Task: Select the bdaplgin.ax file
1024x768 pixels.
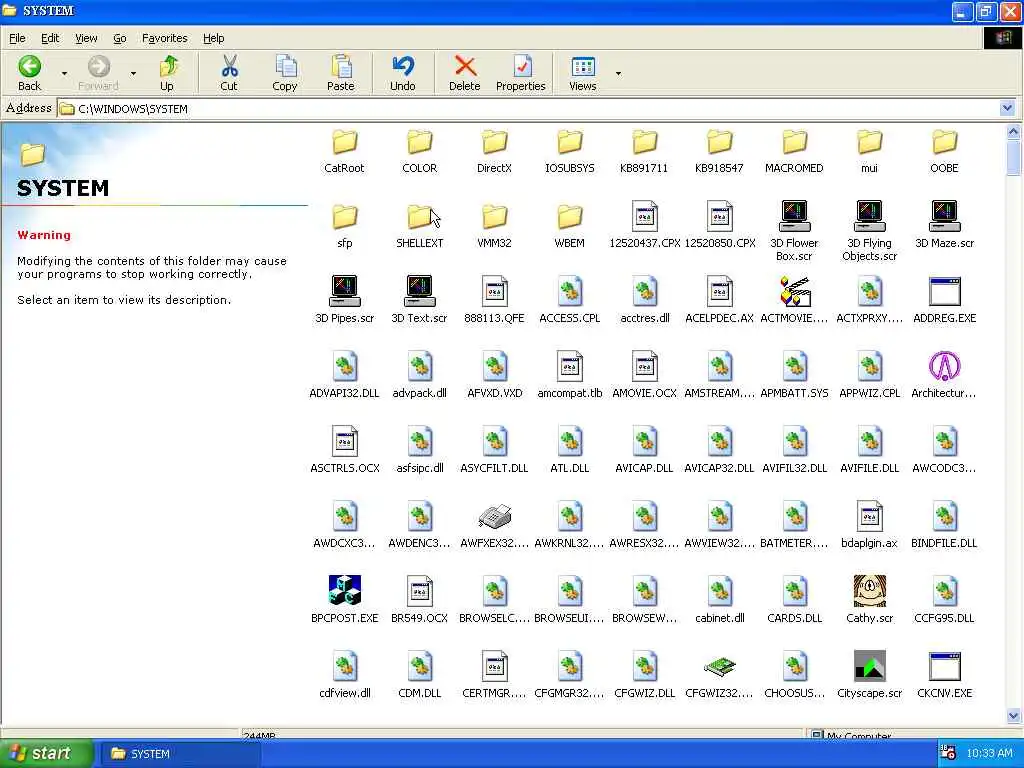Action: click(869, 524)
